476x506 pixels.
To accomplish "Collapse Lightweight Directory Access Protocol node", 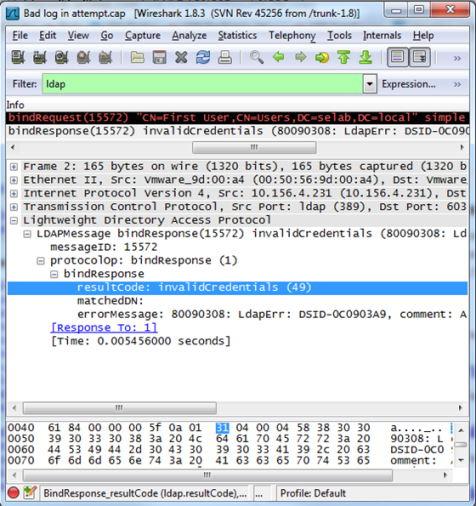I will (14, 220).
